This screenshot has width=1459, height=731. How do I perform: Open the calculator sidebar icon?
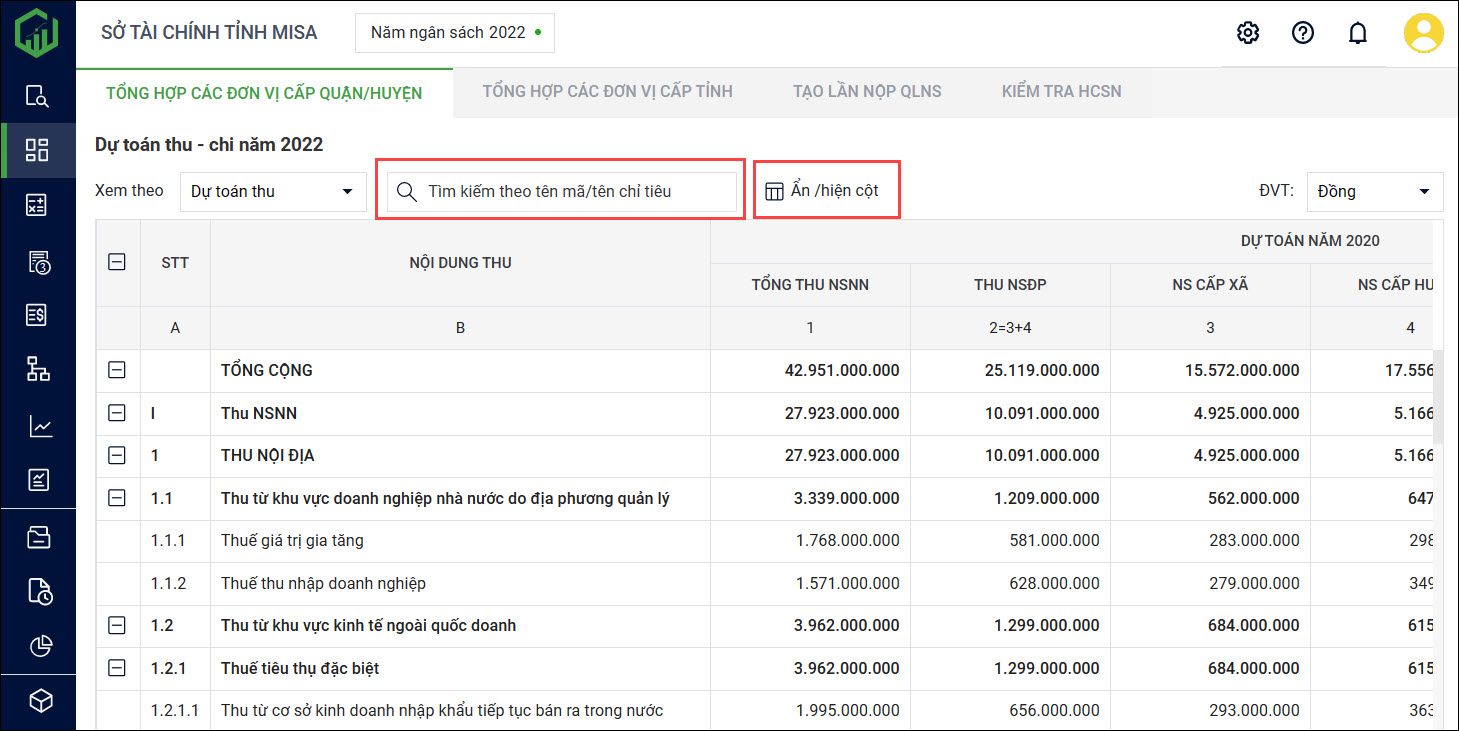[x=38, y=205]
